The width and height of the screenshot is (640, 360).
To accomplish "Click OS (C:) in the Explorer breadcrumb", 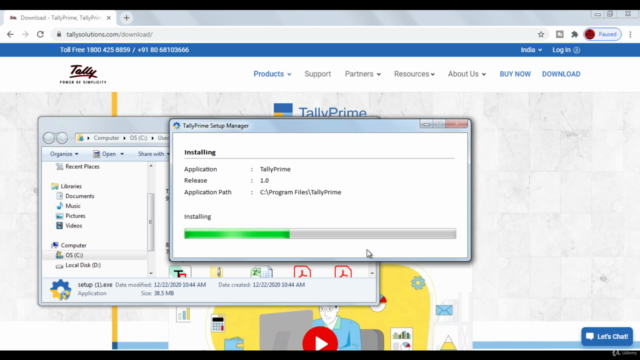I will tap(138, 138).
